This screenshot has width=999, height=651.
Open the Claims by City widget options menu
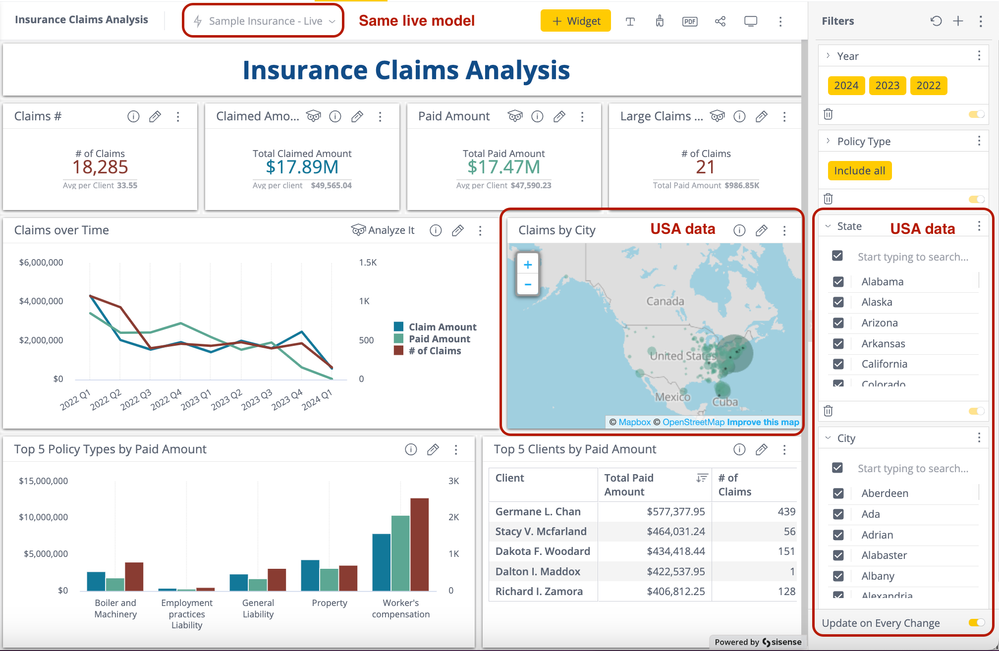pos(784,231)
